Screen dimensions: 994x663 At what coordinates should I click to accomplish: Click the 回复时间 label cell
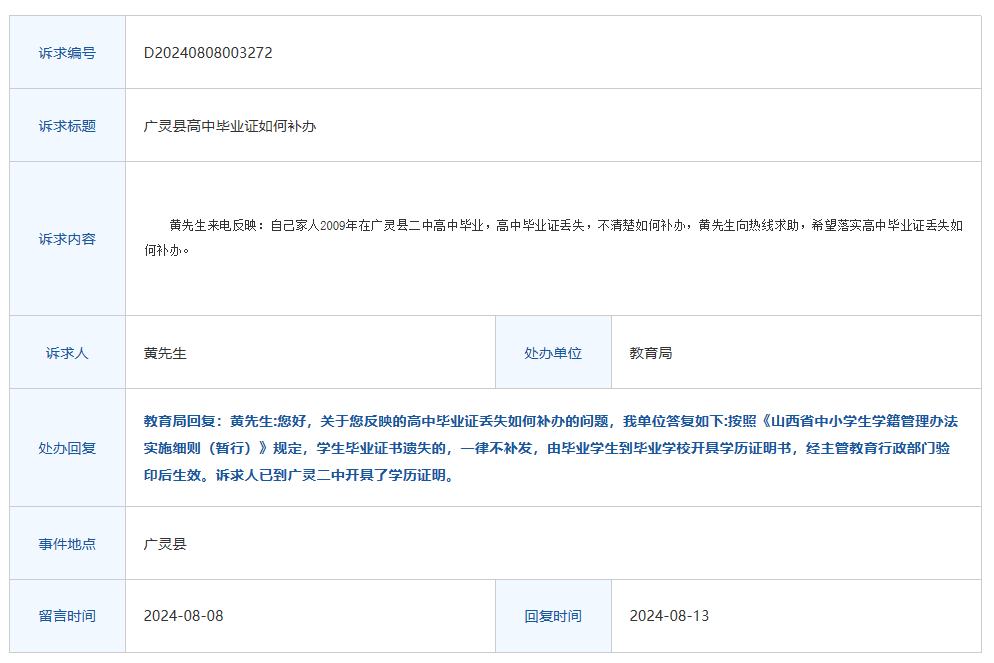[553, 616]
